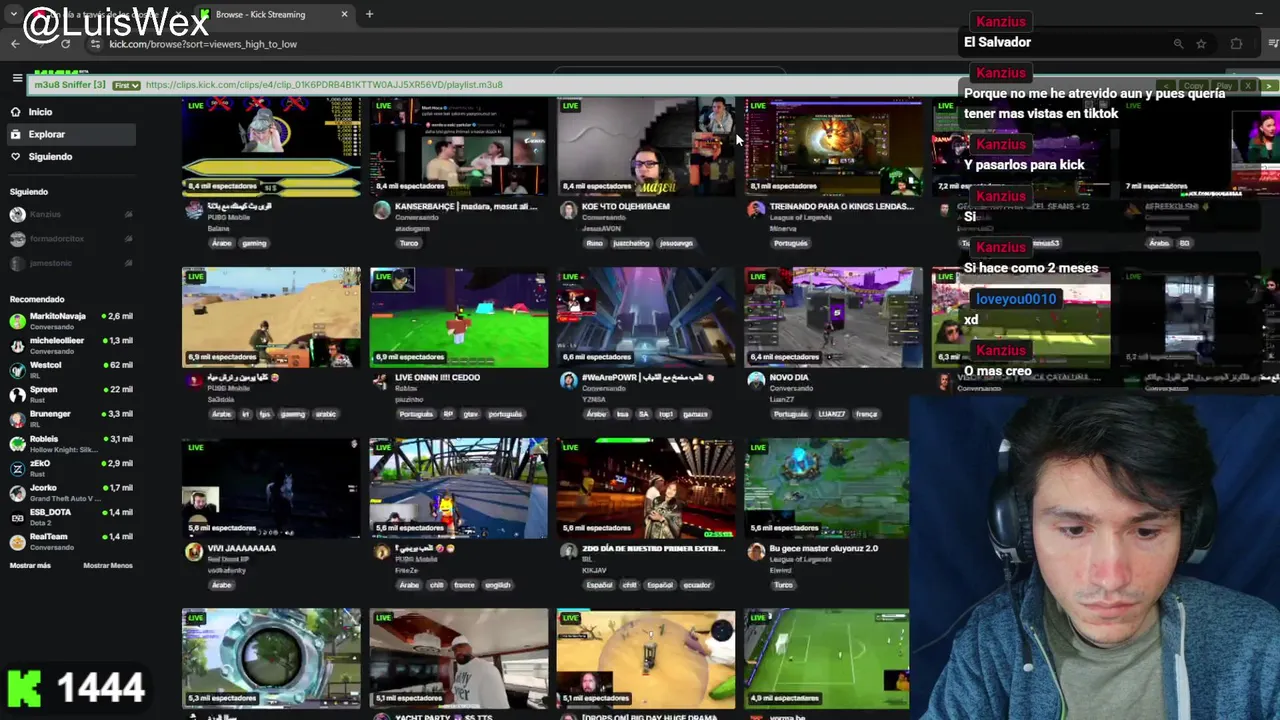
Task: Click the Português tag under the TREINANDO stream
Action: pos(790,243)
